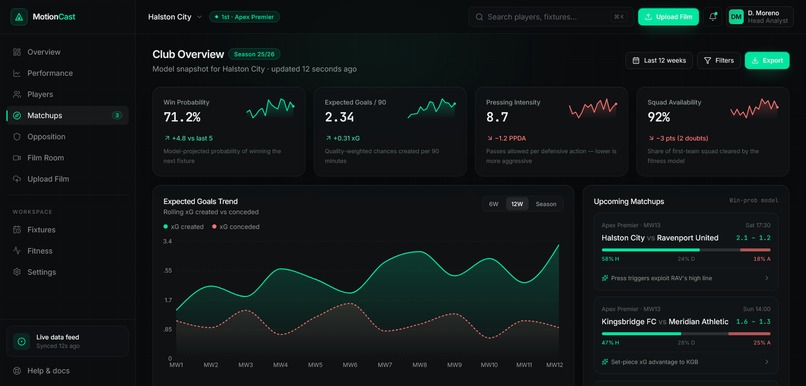
Task: Open notifications bell
Action: click(x=712, y=17)
